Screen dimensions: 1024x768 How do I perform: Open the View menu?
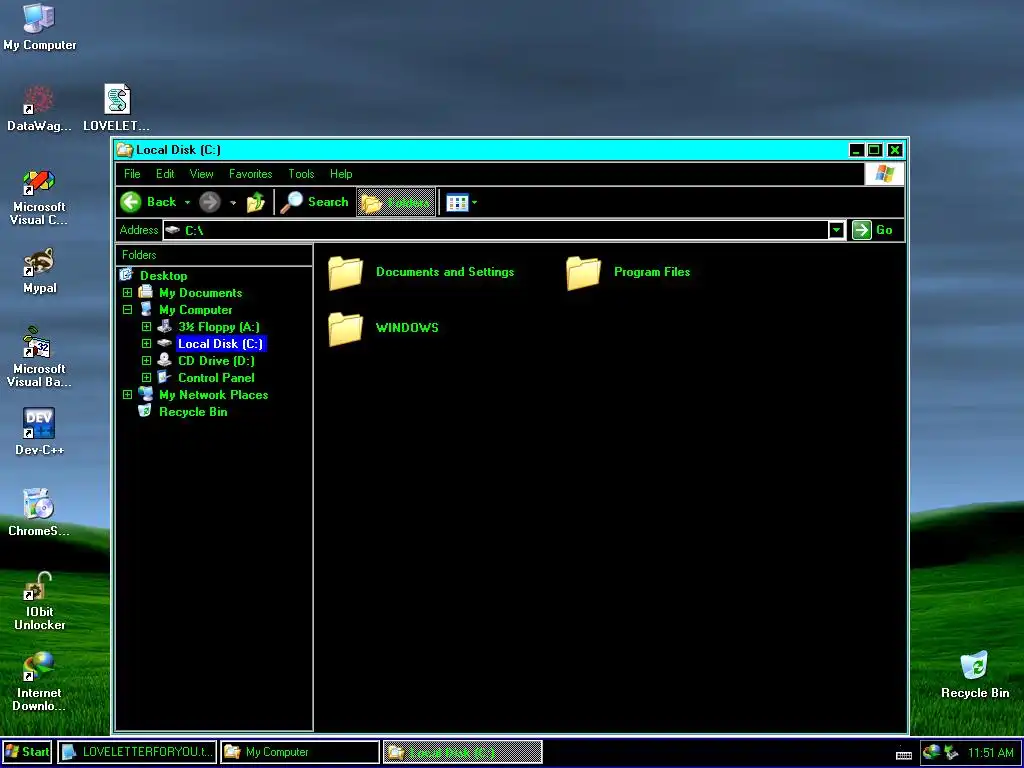coord(201,174)
